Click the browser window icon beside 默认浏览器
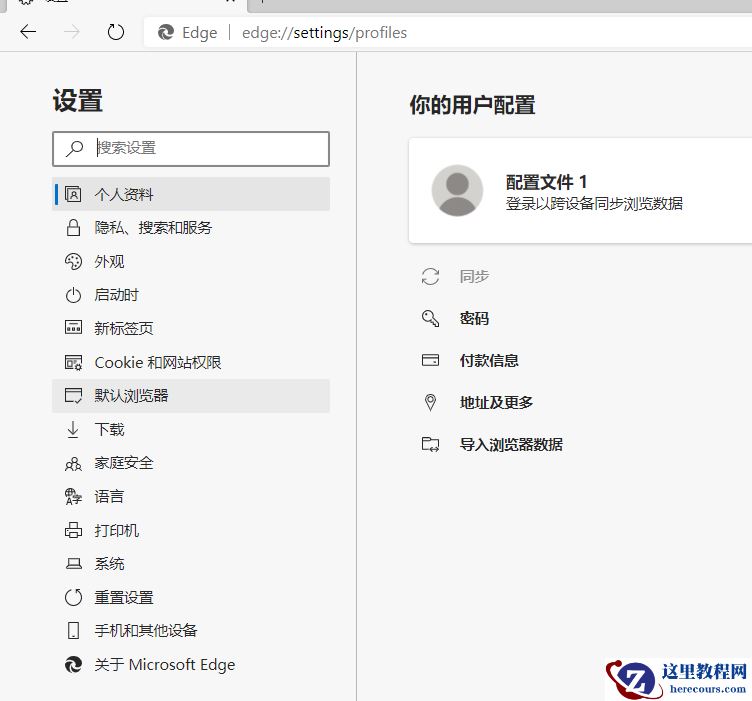Screen dimensions: 752x701 tap(73, 396)
